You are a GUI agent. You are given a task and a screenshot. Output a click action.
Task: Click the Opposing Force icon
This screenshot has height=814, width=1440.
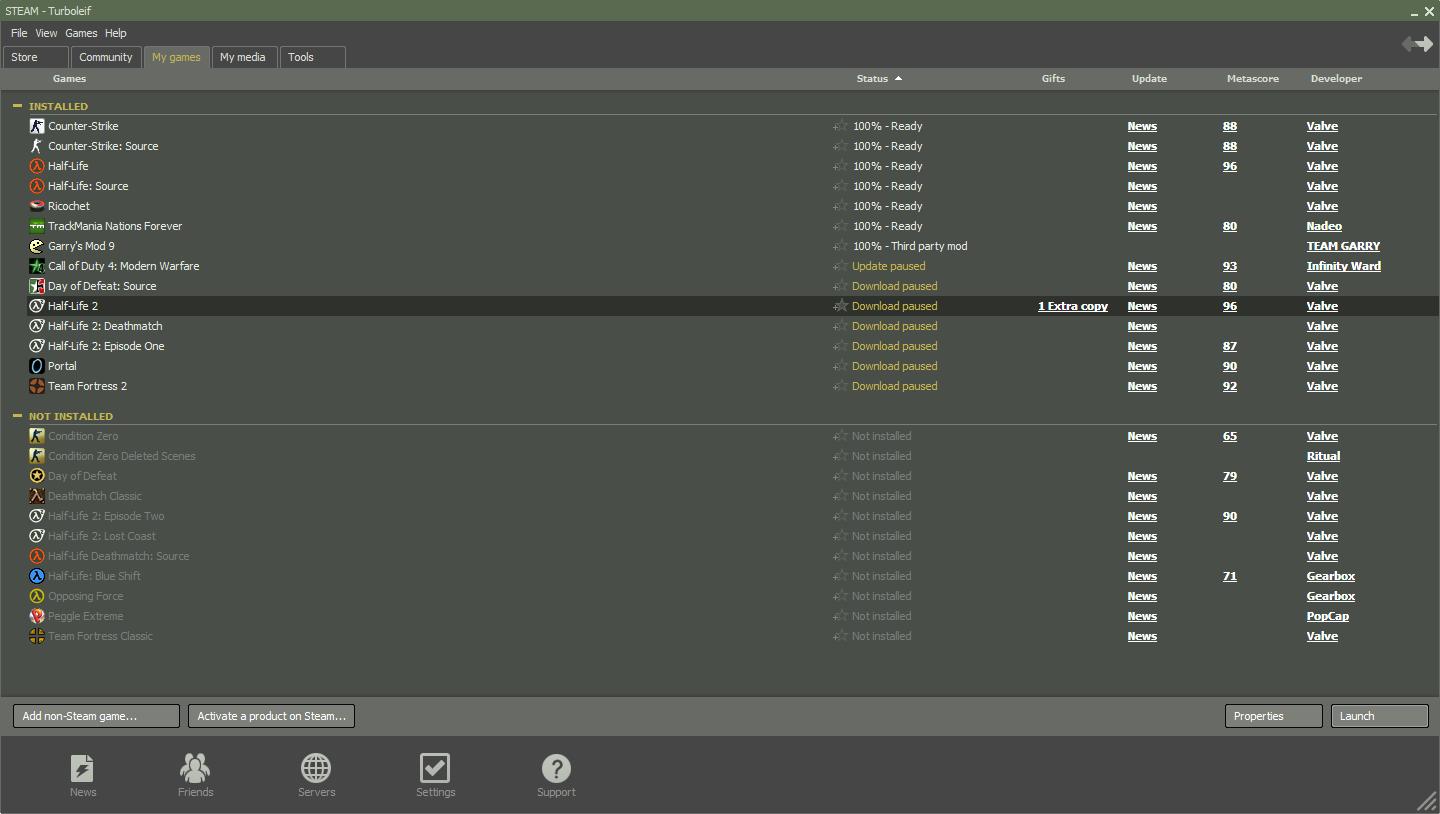coord(37,596)
